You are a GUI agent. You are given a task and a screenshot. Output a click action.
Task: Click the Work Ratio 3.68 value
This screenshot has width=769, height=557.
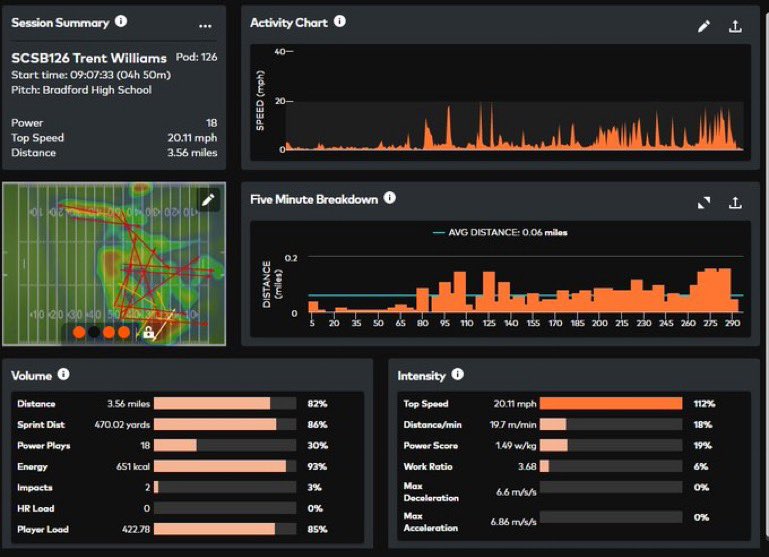(527, 466)
